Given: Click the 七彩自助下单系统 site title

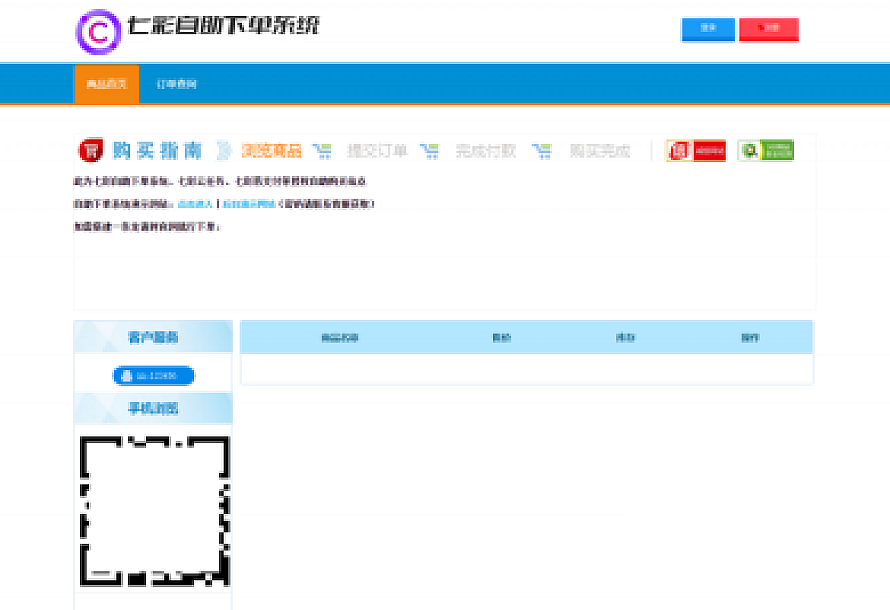Looking at the screenshot, I should [224, 27].
